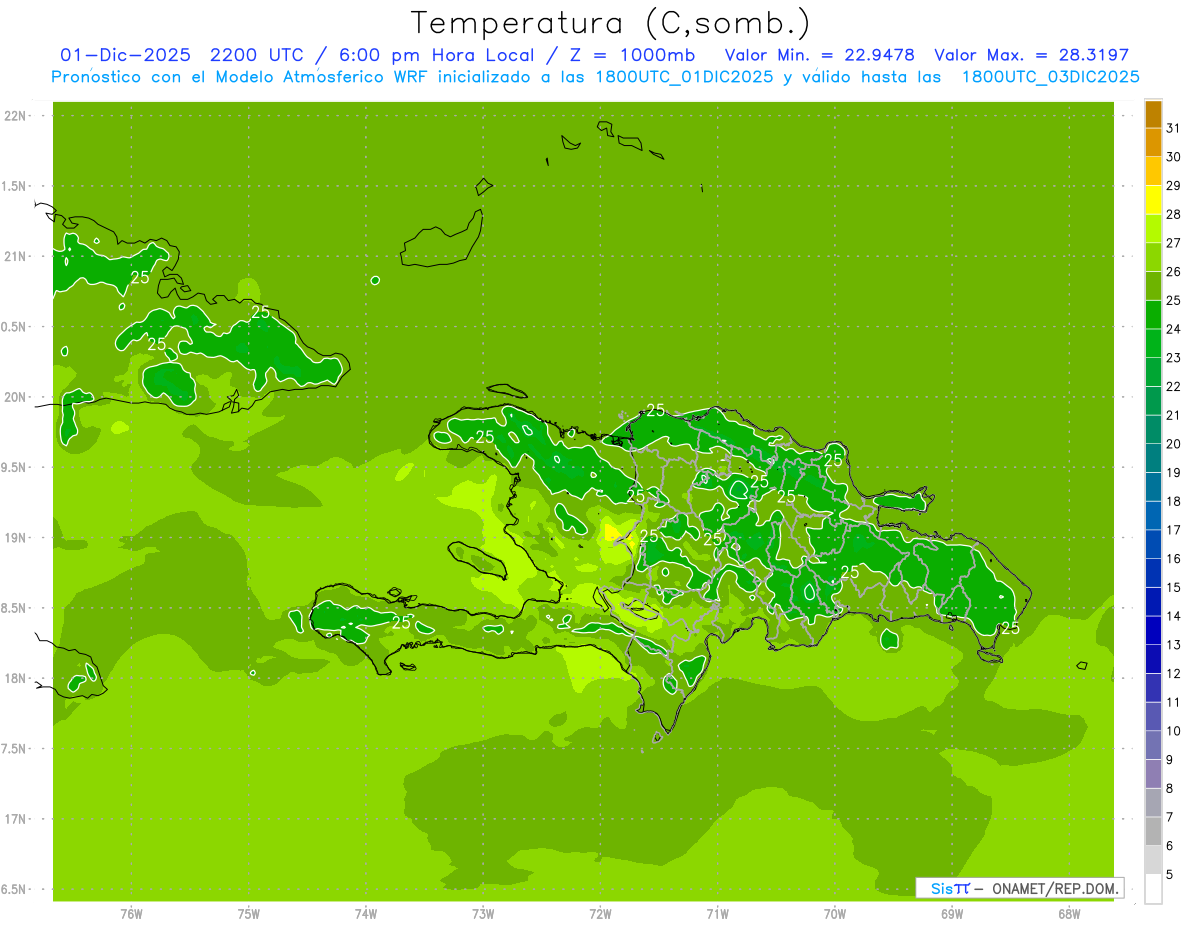Click latitude axis label '21N'

(x=16, y=257)
